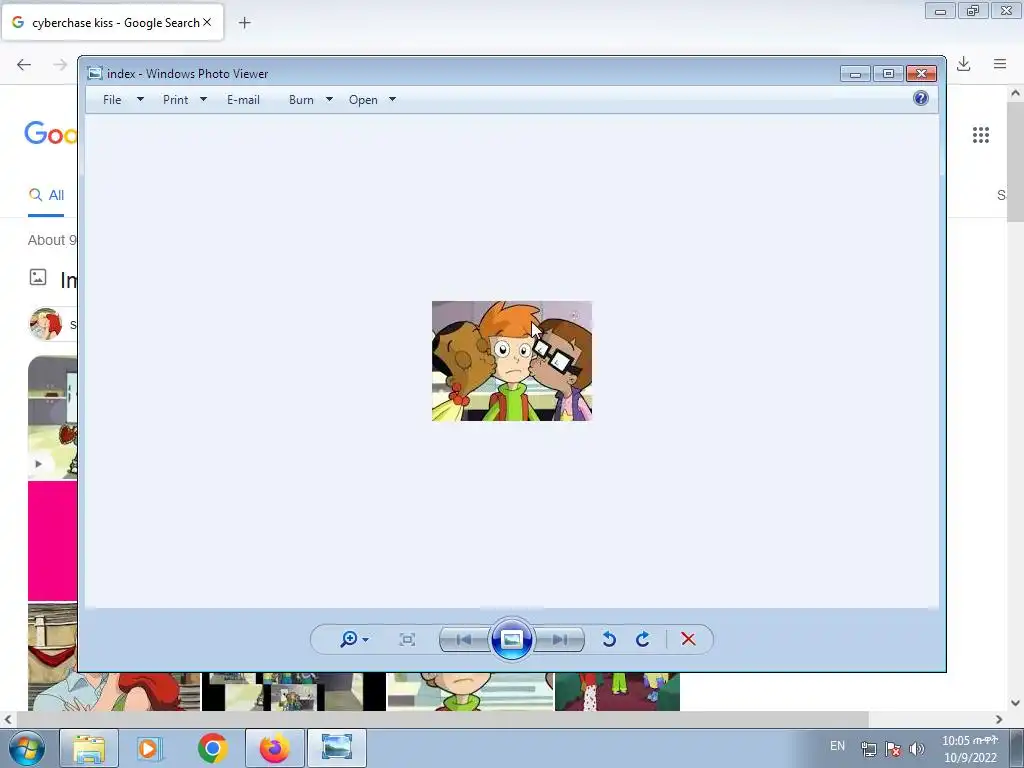Screen dimensions: 1024x768
Task: Open Photo Viewer help icon
Action: (921, 99)
